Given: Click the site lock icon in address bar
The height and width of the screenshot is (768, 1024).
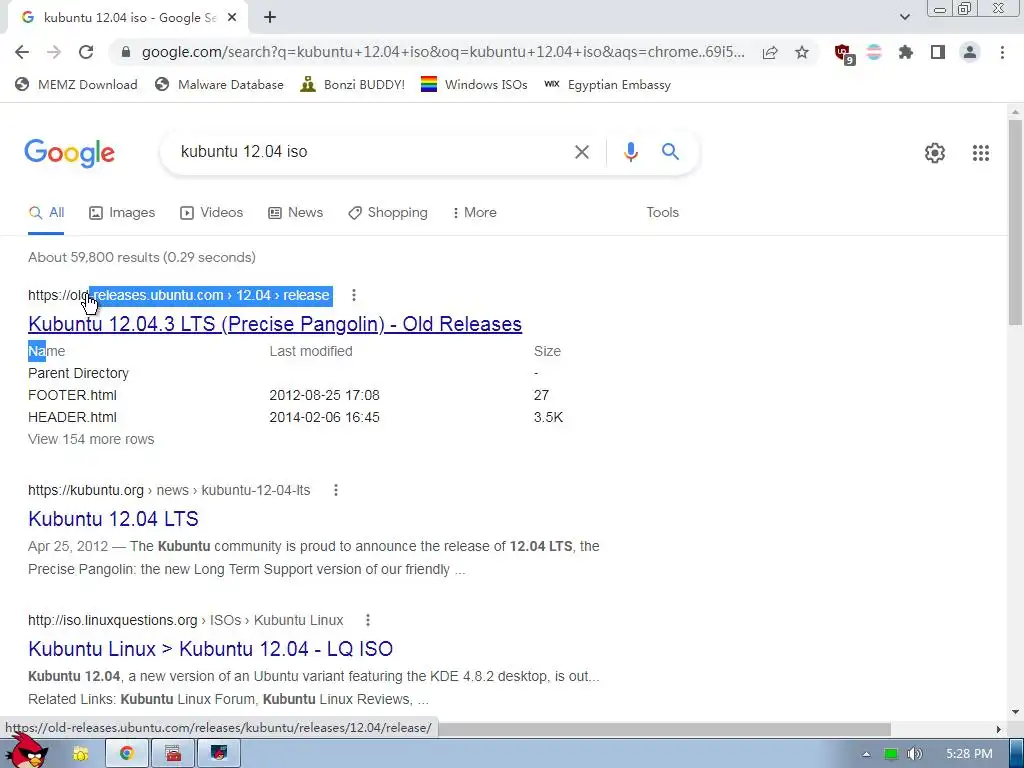Looking at the screenshot, I should click(126, 52).
